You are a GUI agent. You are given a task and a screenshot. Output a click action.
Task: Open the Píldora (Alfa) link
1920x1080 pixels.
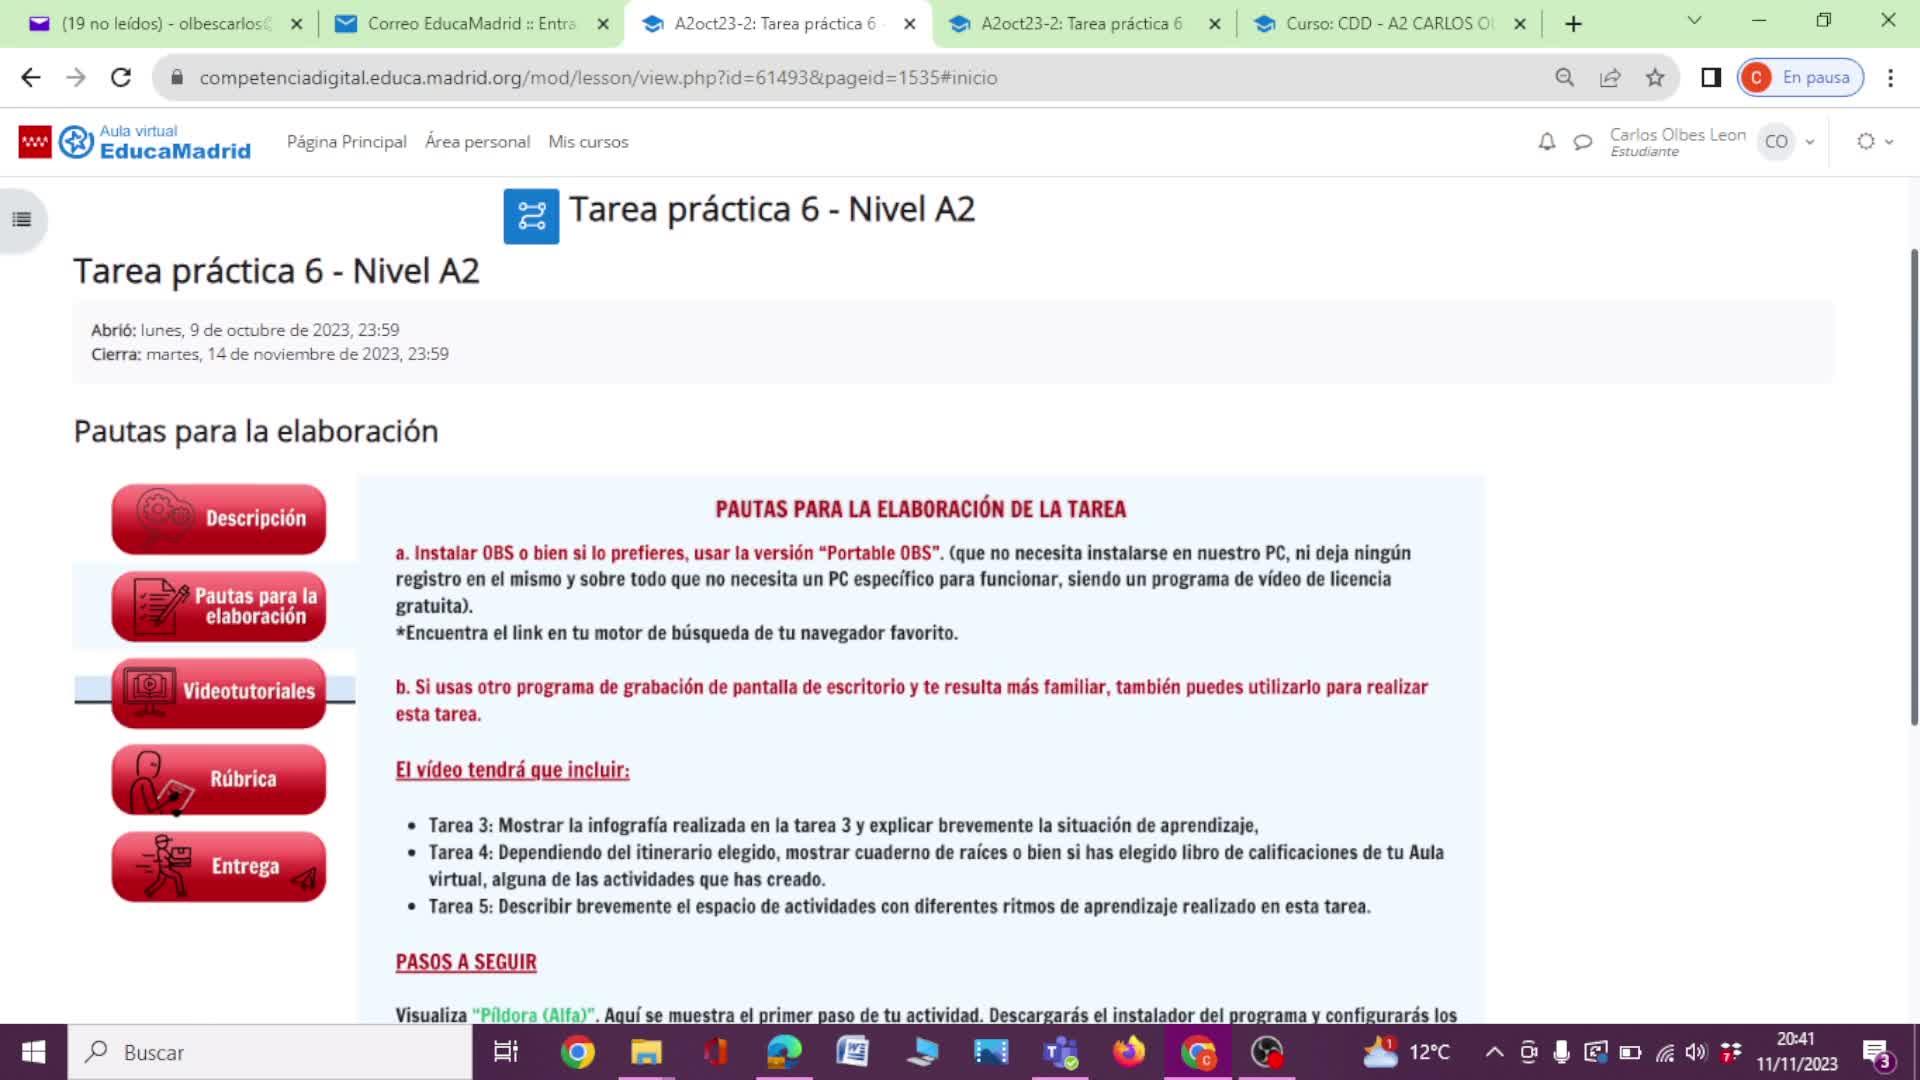pyautogui.click(x=533, y=1015)
